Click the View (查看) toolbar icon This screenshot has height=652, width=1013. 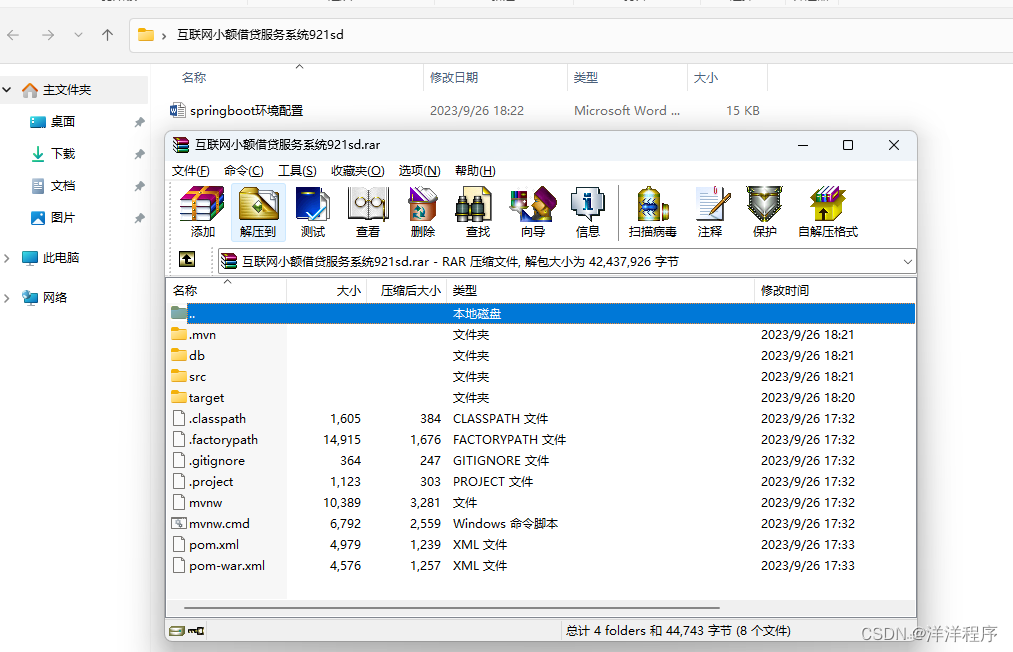coord(368,212)
